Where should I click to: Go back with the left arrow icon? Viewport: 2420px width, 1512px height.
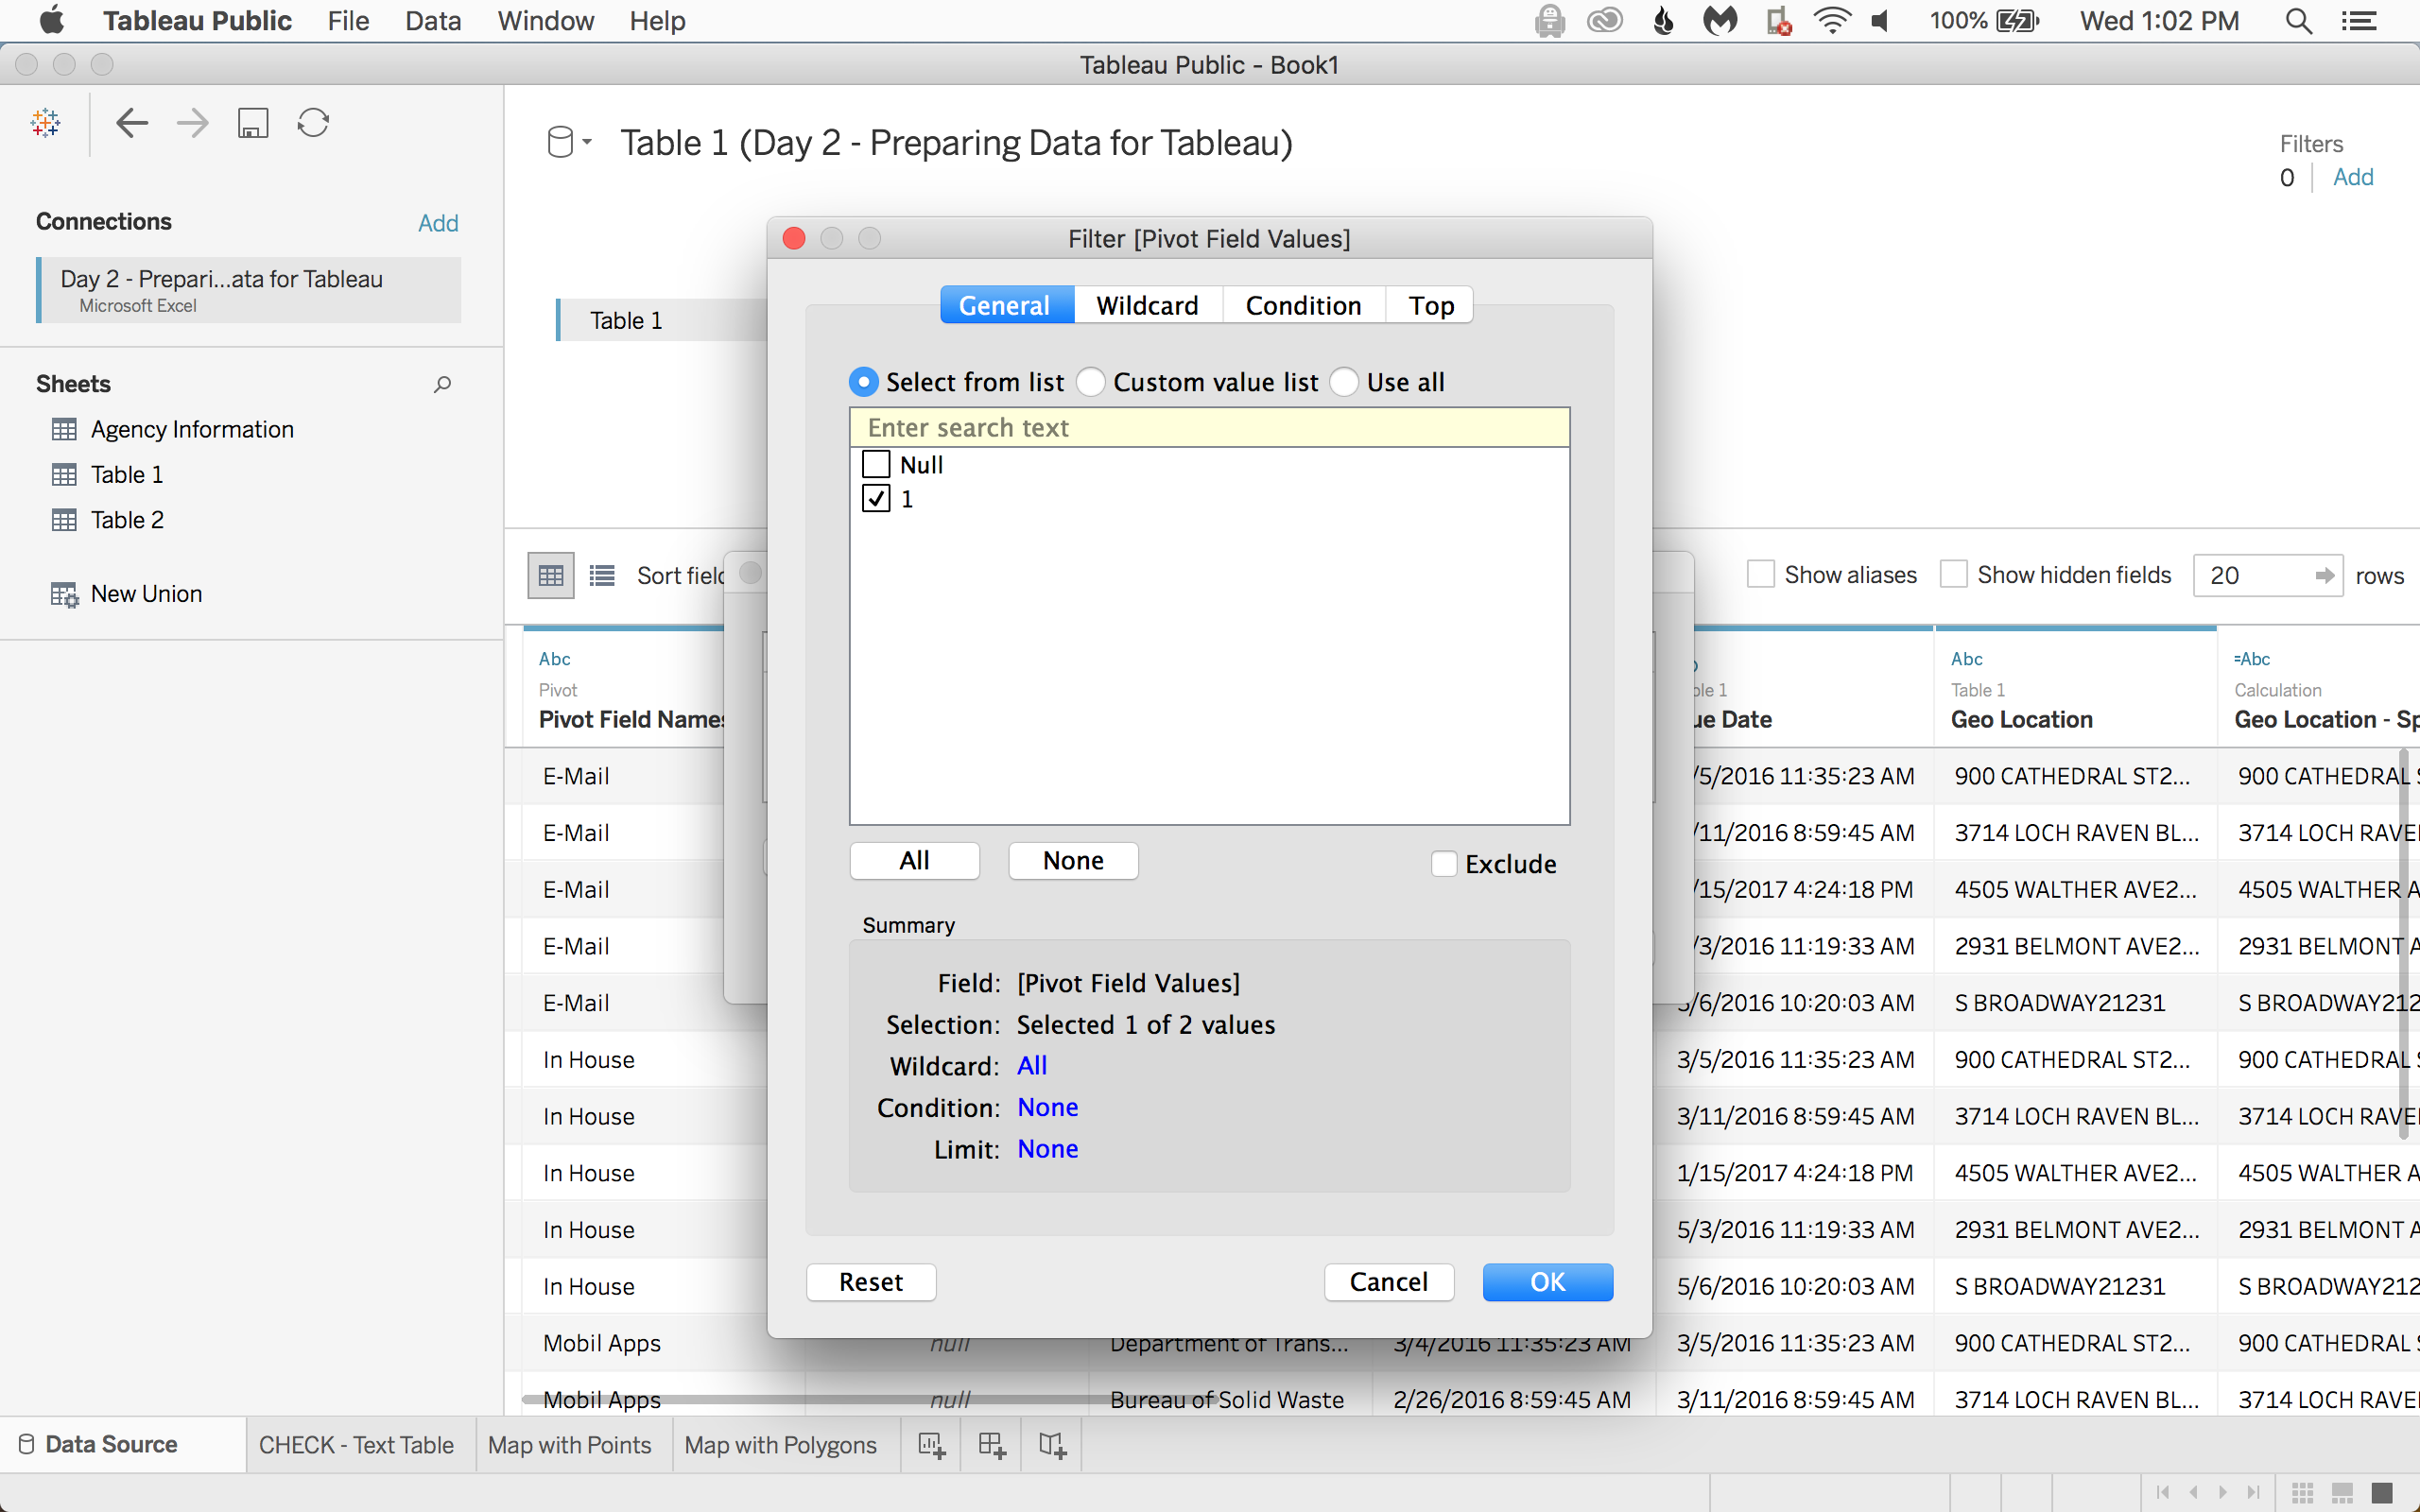[132, 123]
